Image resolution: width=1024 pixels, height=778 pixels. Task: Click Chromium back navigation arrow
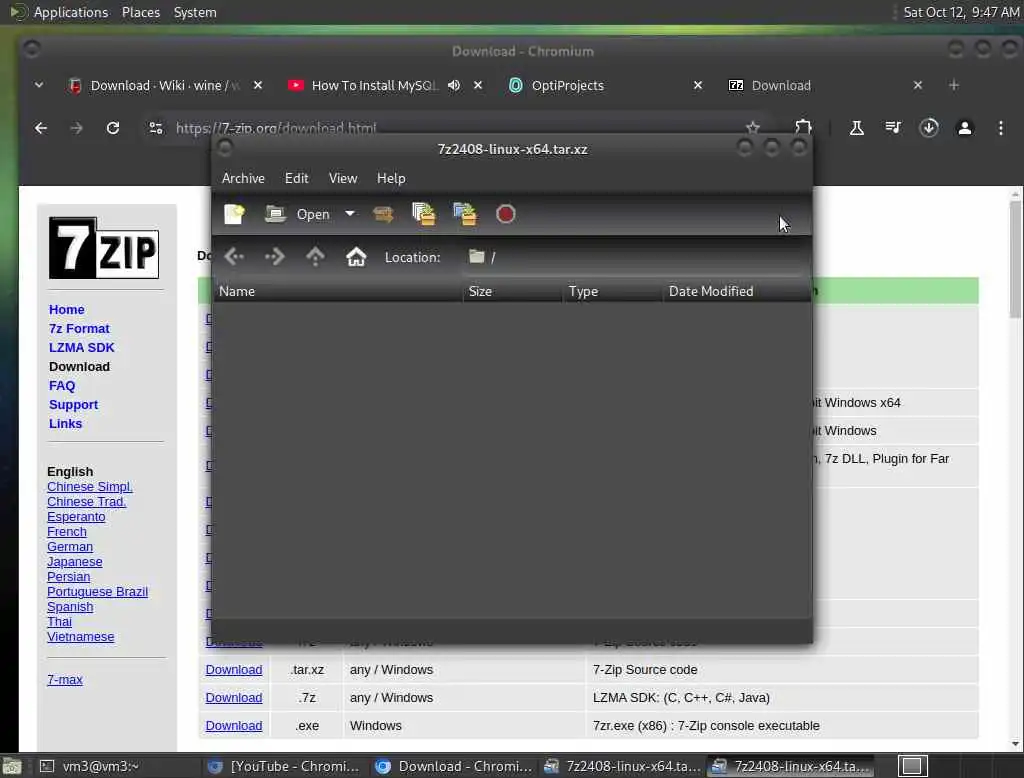click(x=40, y=128)
